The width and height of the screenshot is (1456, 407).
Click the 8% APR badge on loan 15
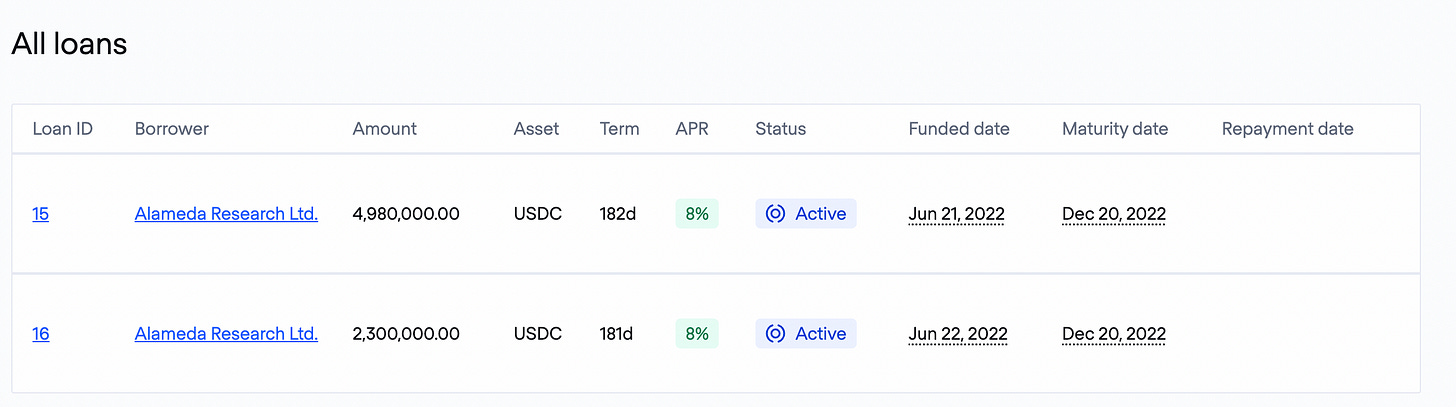(697, 213)
